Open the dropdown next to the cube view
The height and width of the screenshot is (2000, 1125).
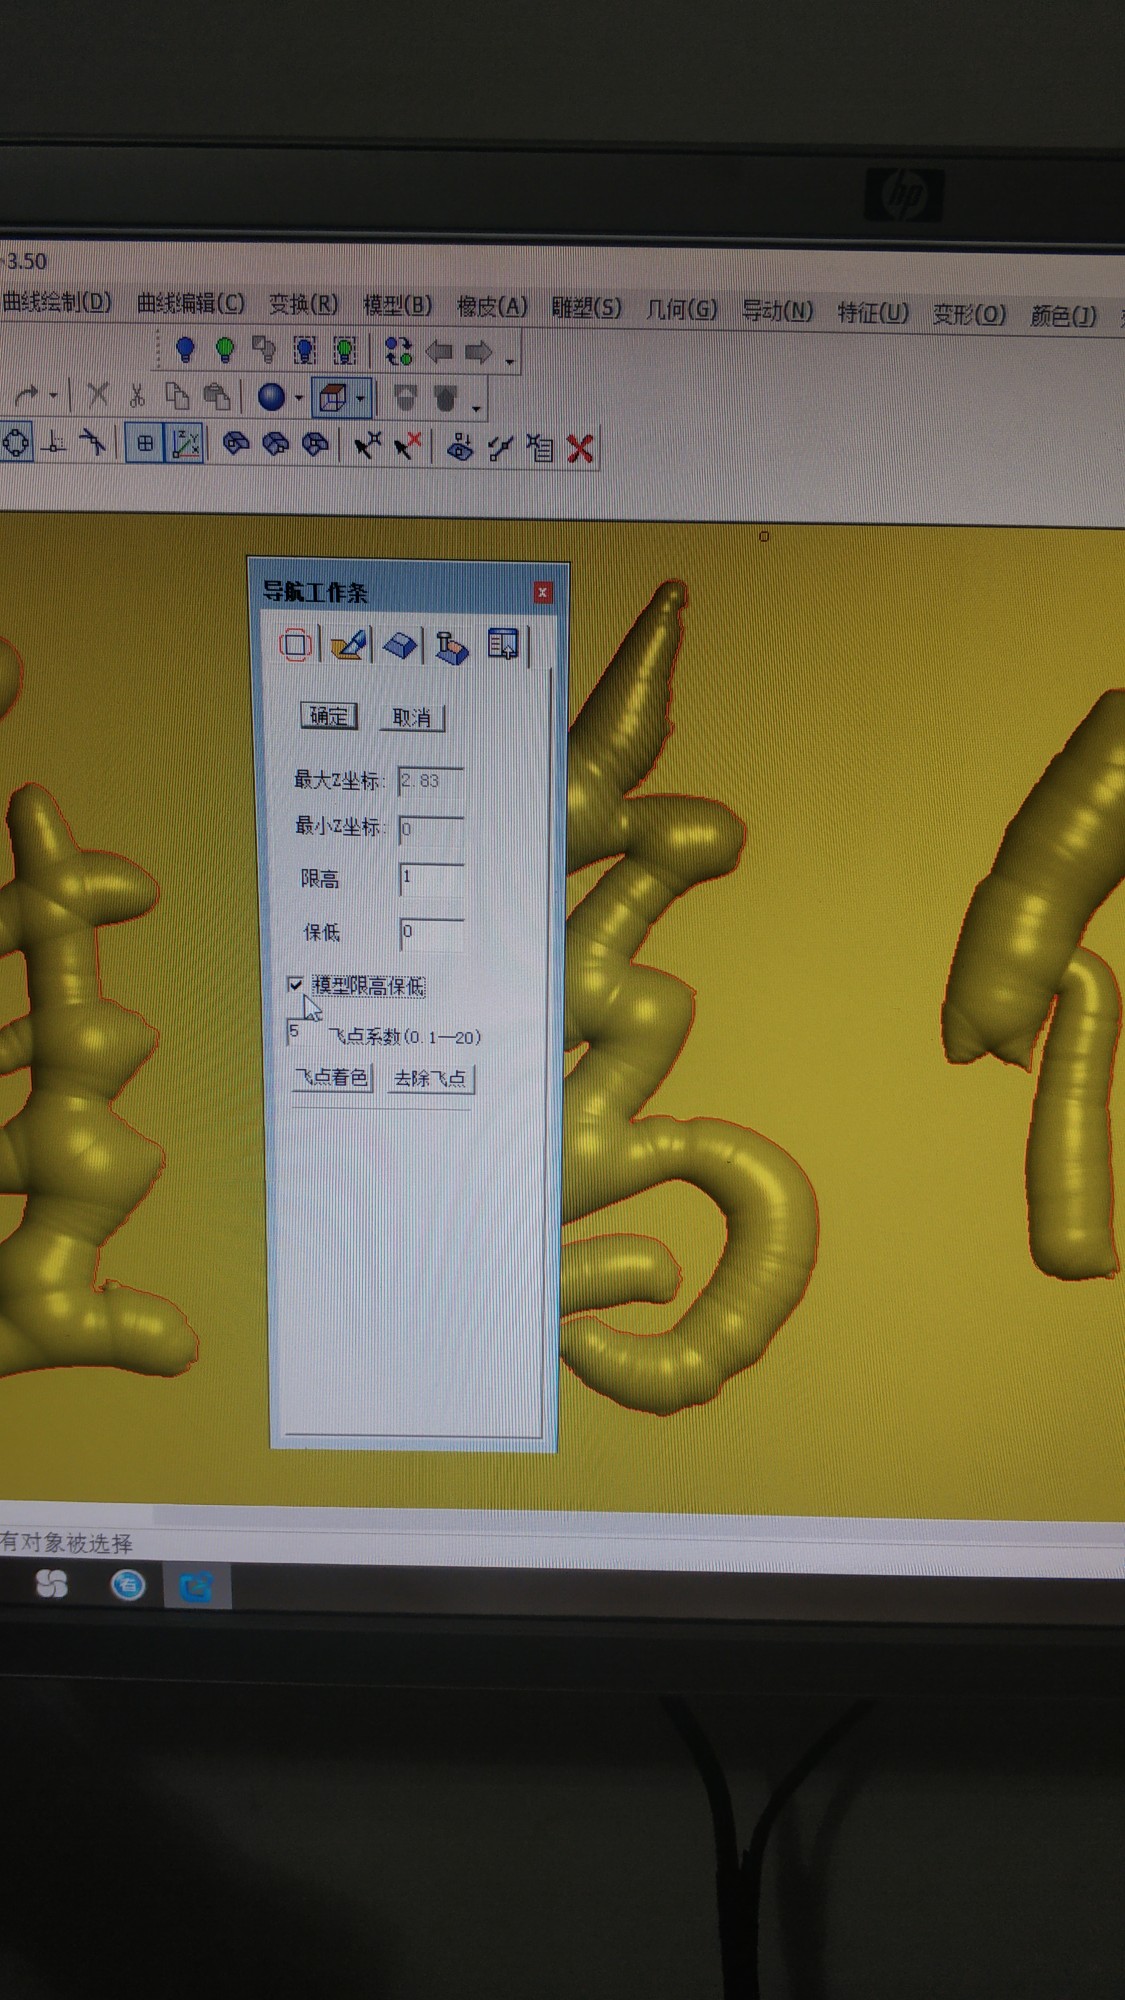(361, 399)
